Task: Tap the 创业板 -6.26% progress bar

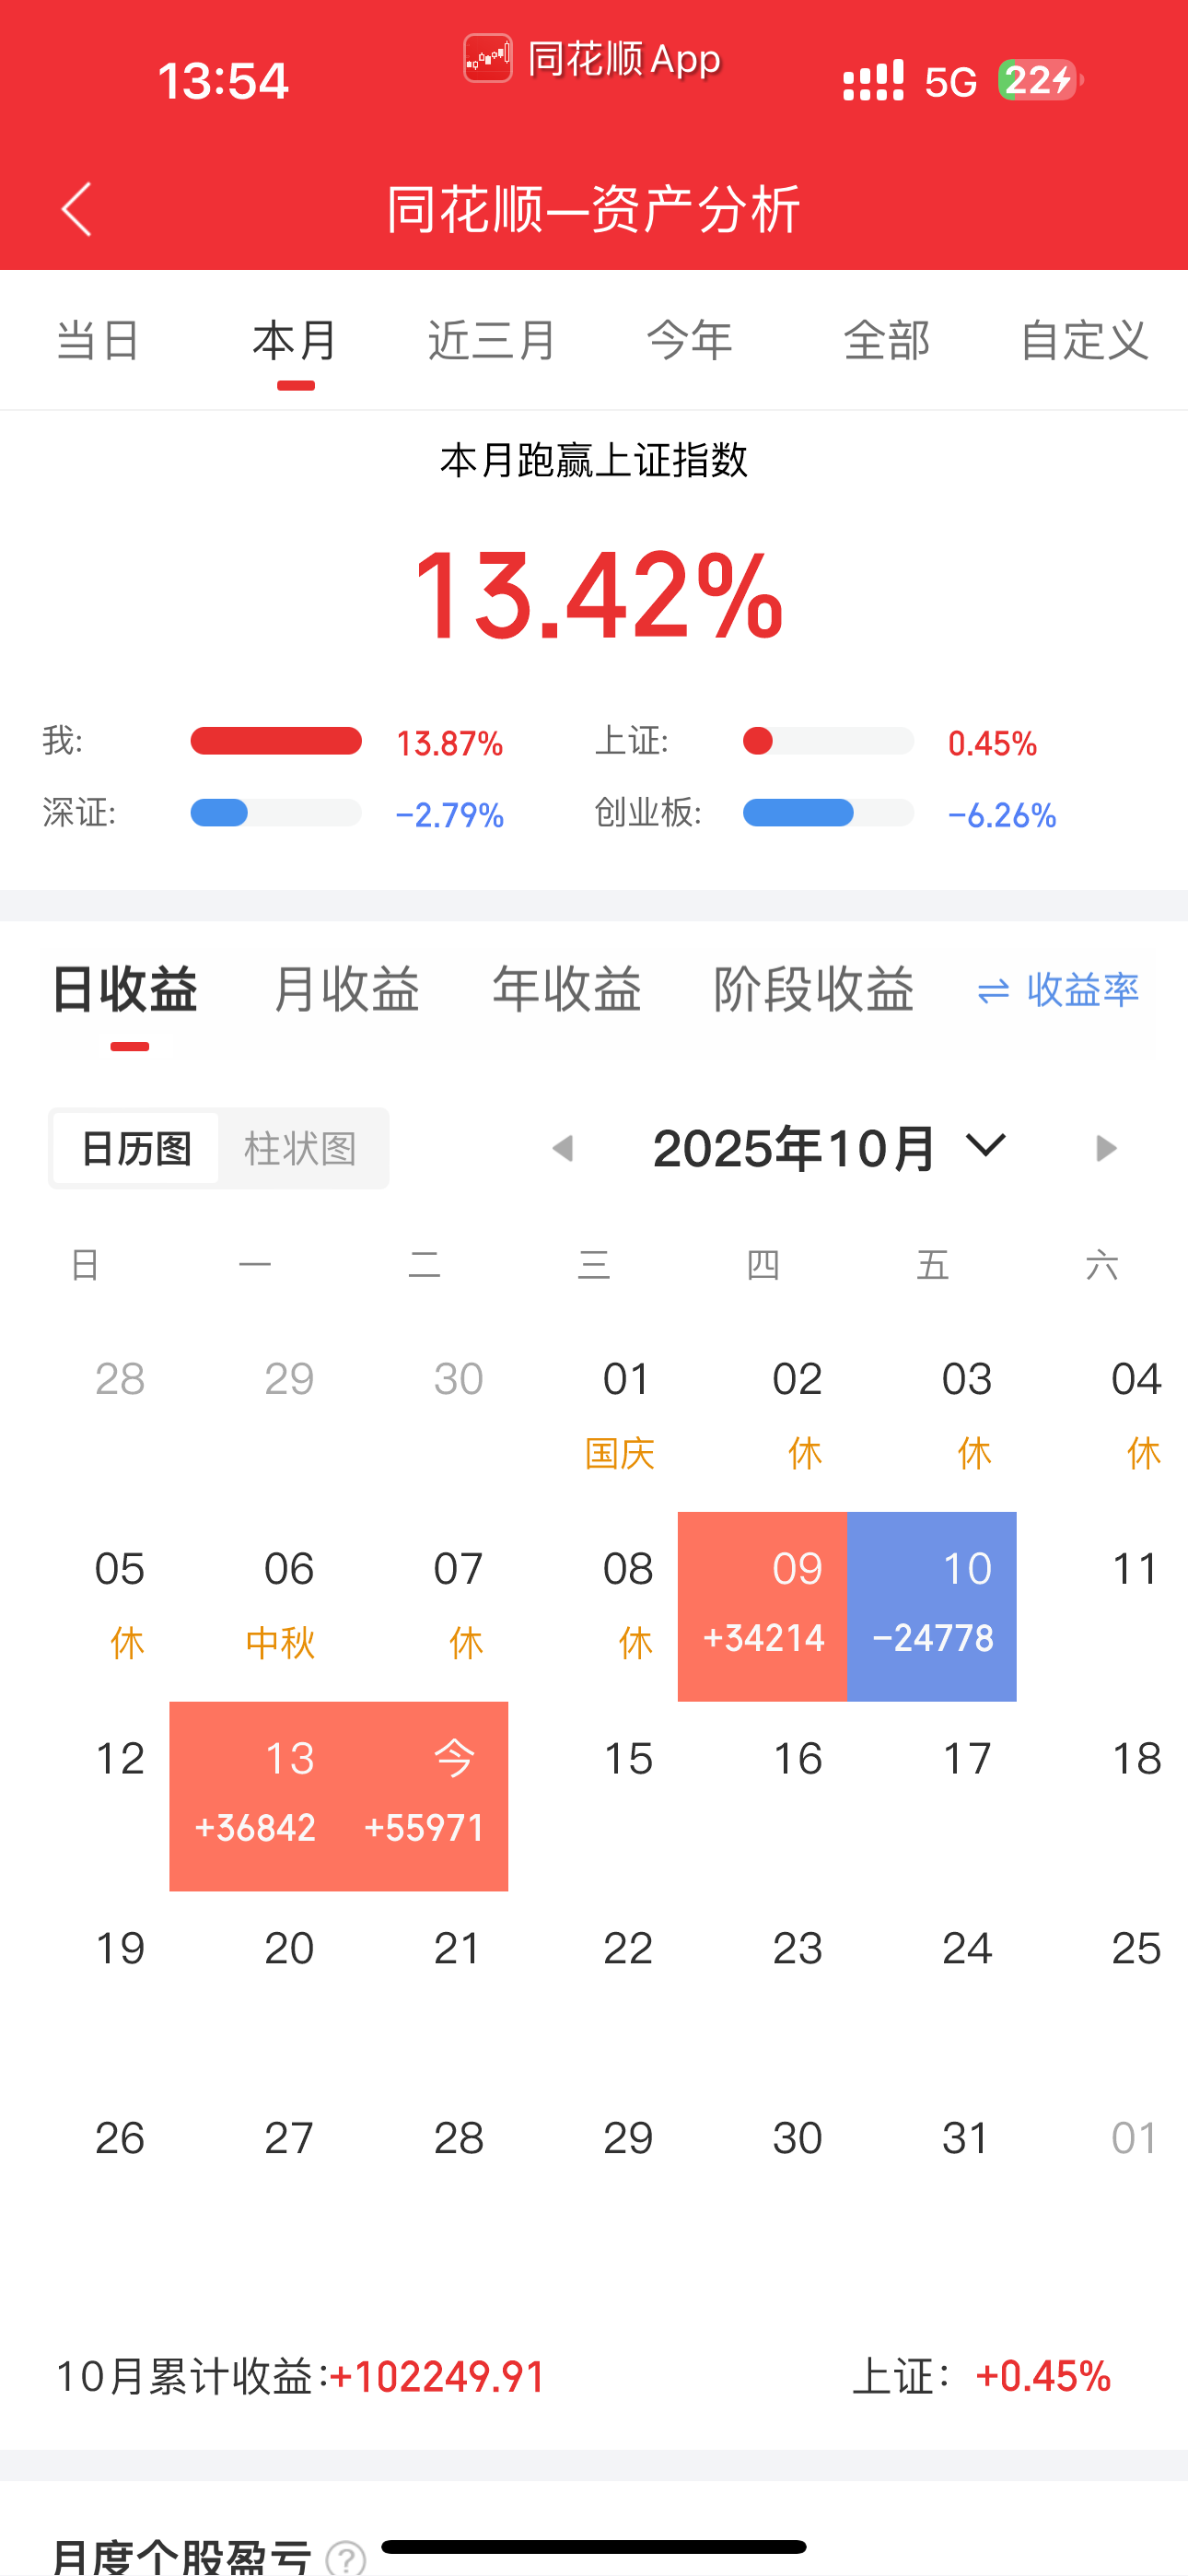Action: (x=828, y=812)
